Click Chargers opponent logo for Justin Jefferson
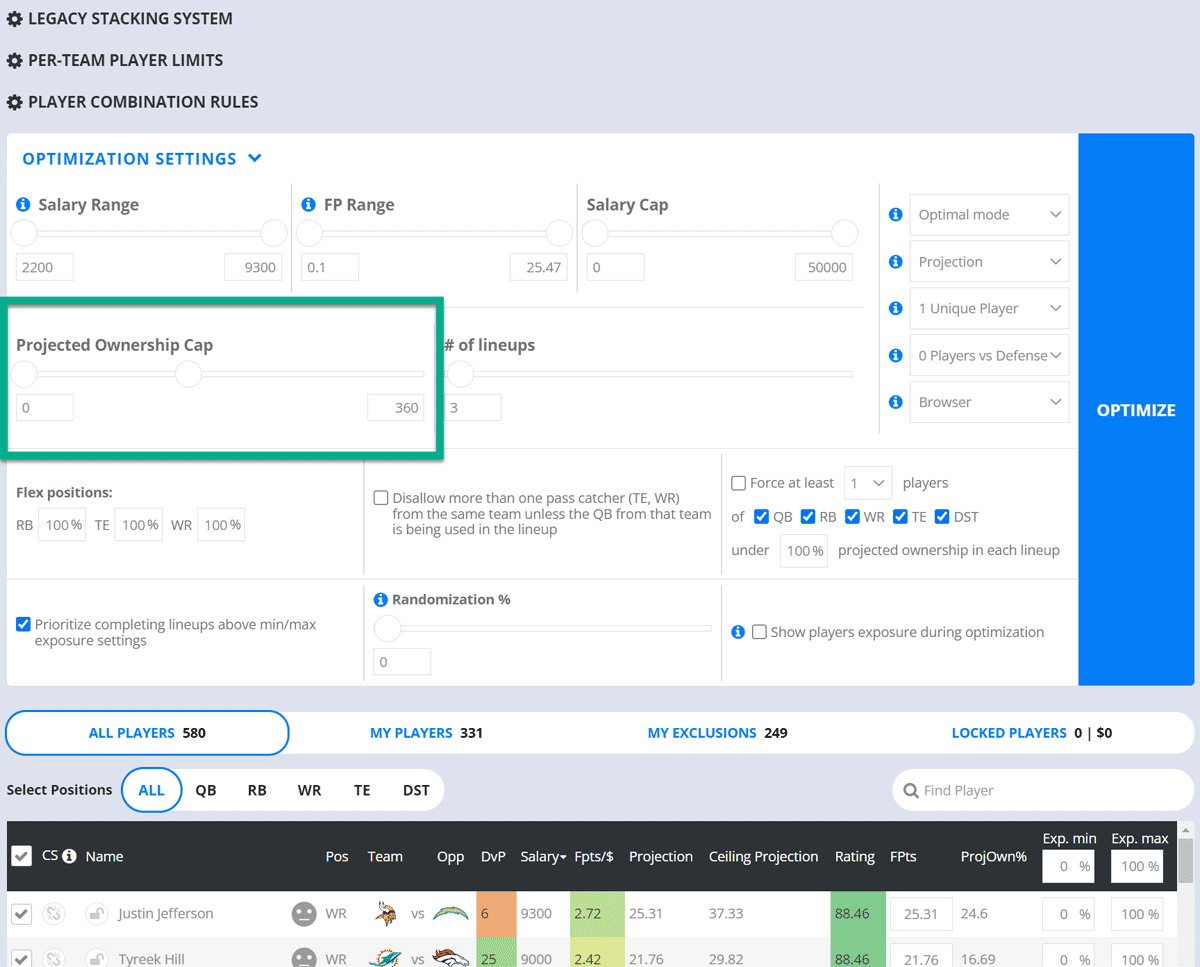1200x967 pixels. pyautogui.click(x=451, y=913)
